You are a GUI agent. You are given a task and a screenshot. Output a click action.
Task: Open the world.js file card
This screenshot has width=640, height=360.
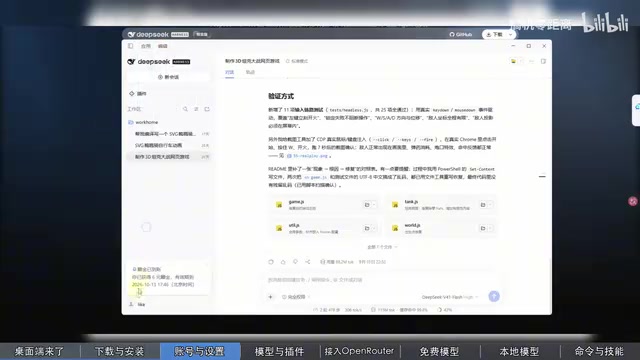pos(441,228)
